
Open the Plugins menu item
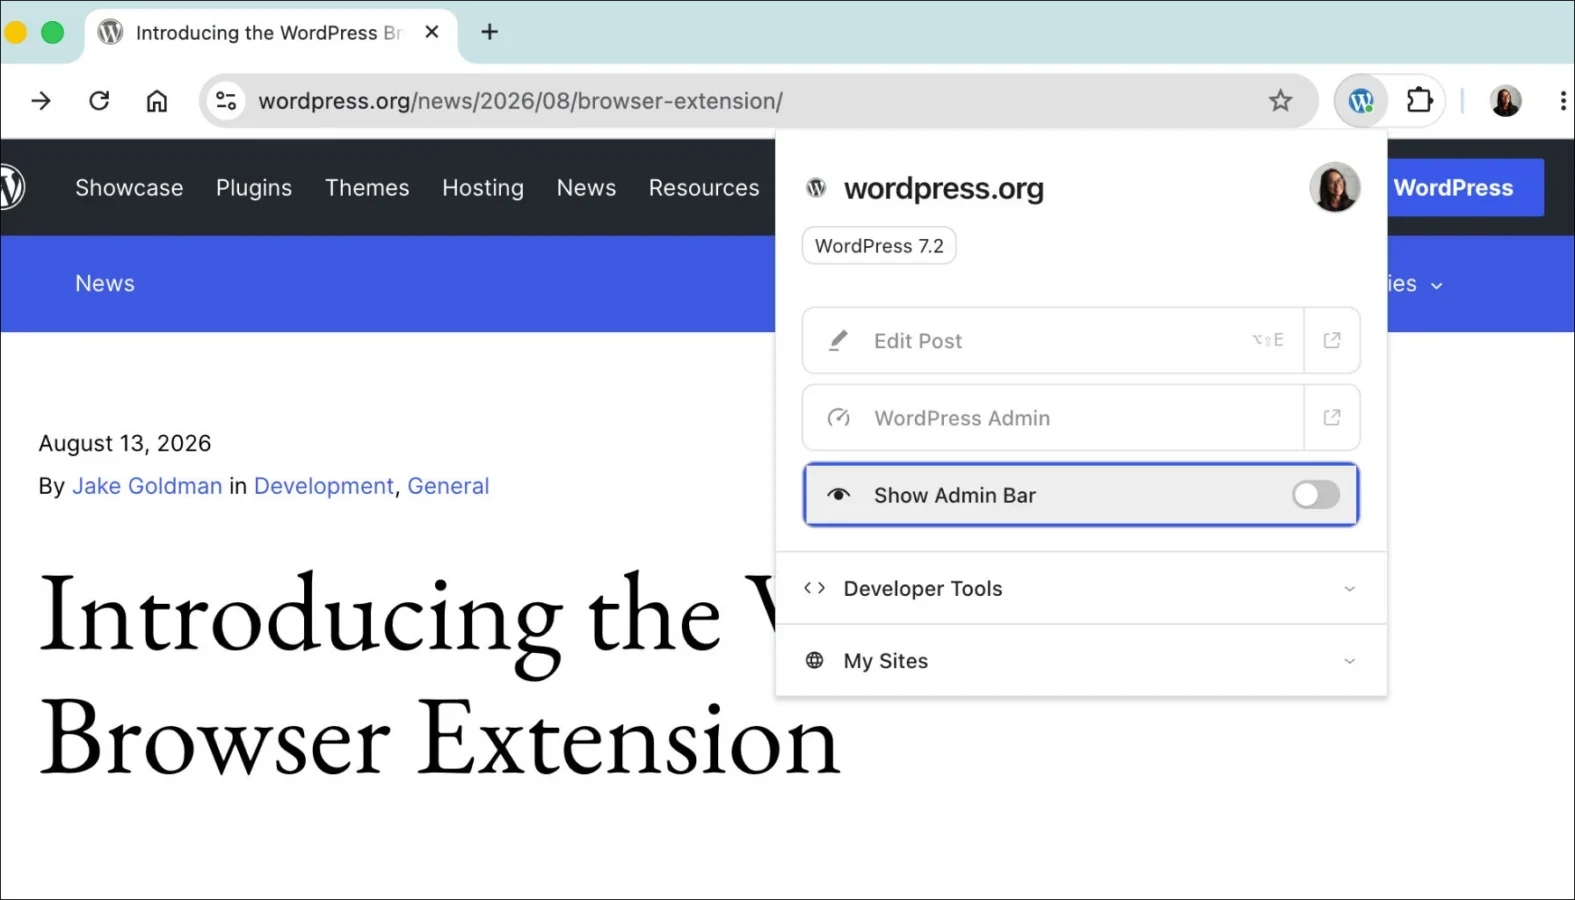coord(254,187)
